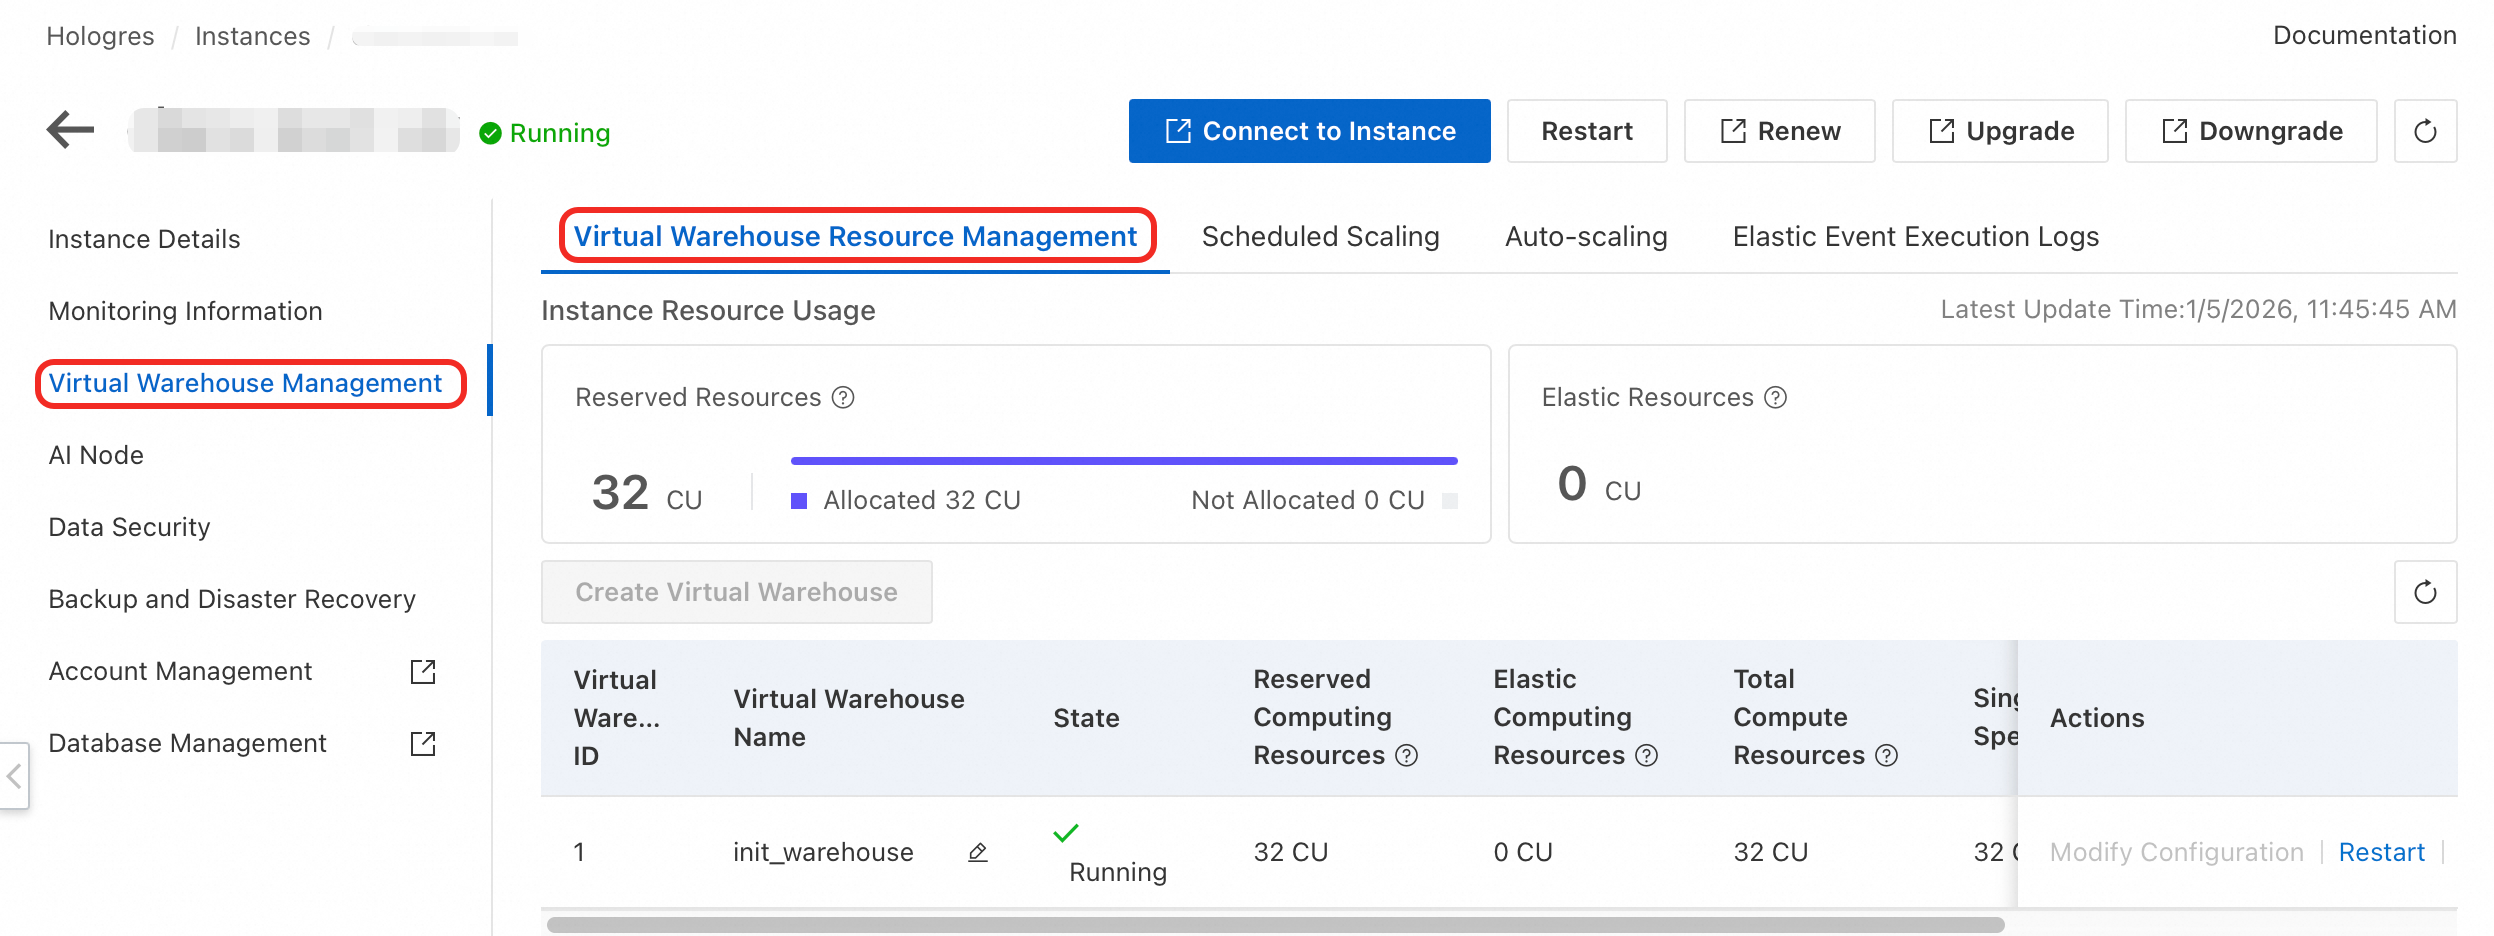Restart the init_warehouse virtual warehouse
2494x936 pixels.
pyautogui.click(x=2381, y=852)
